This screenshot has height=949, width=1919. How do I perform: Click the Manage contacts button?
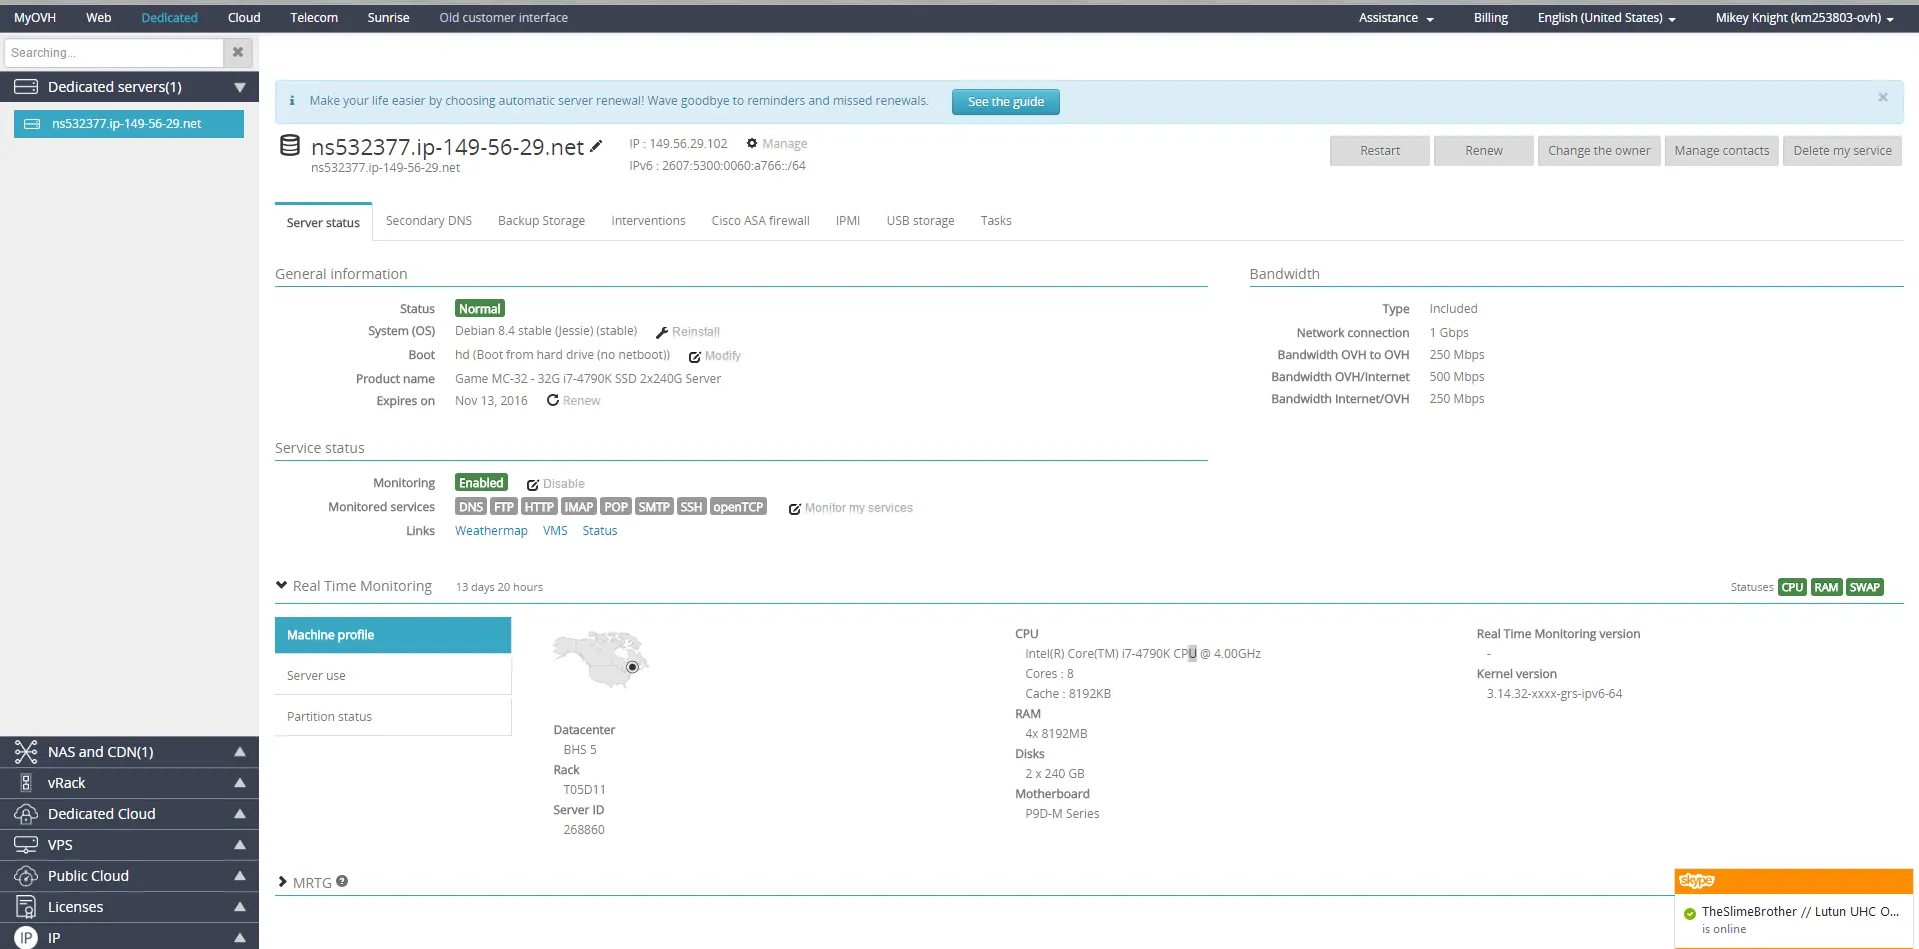point(1722,151)
